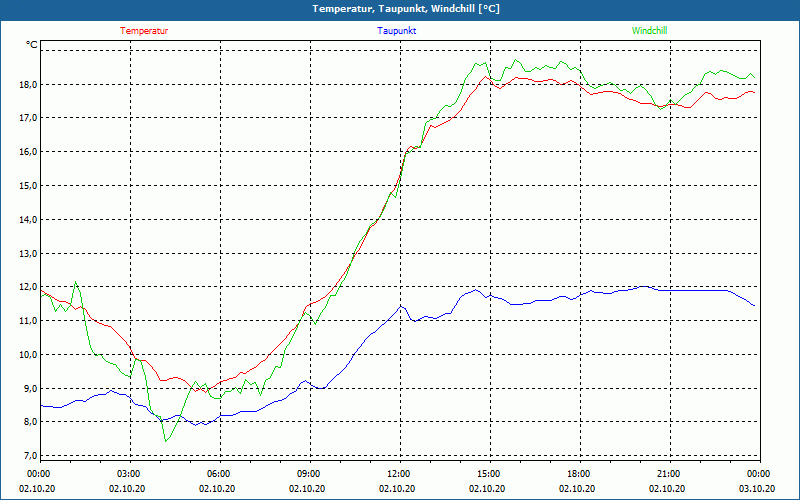Viewport: 800px width, 500px height.
Task: Click the 02.10.20 date under 12:00
Action: pyautogui.click(x=397, y=488)
